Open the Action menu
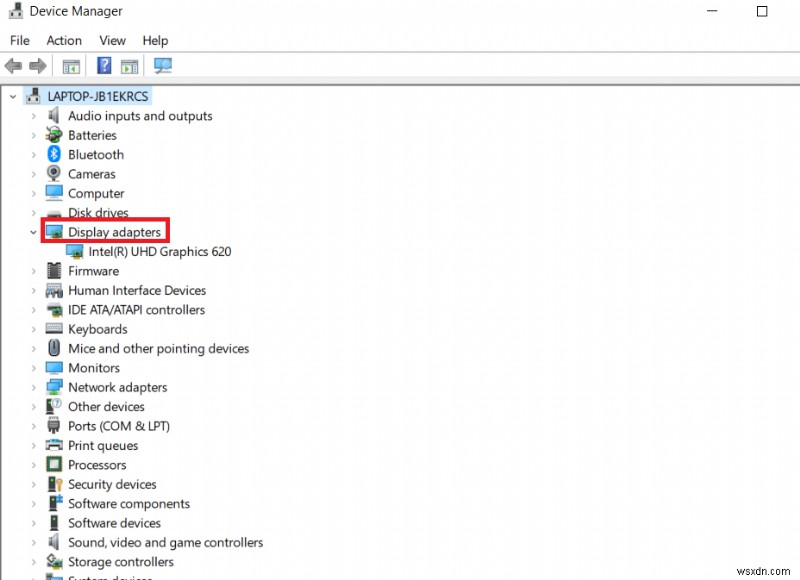Image resolution: width=800 pixels, height=580 pixels. pos(64,40)
